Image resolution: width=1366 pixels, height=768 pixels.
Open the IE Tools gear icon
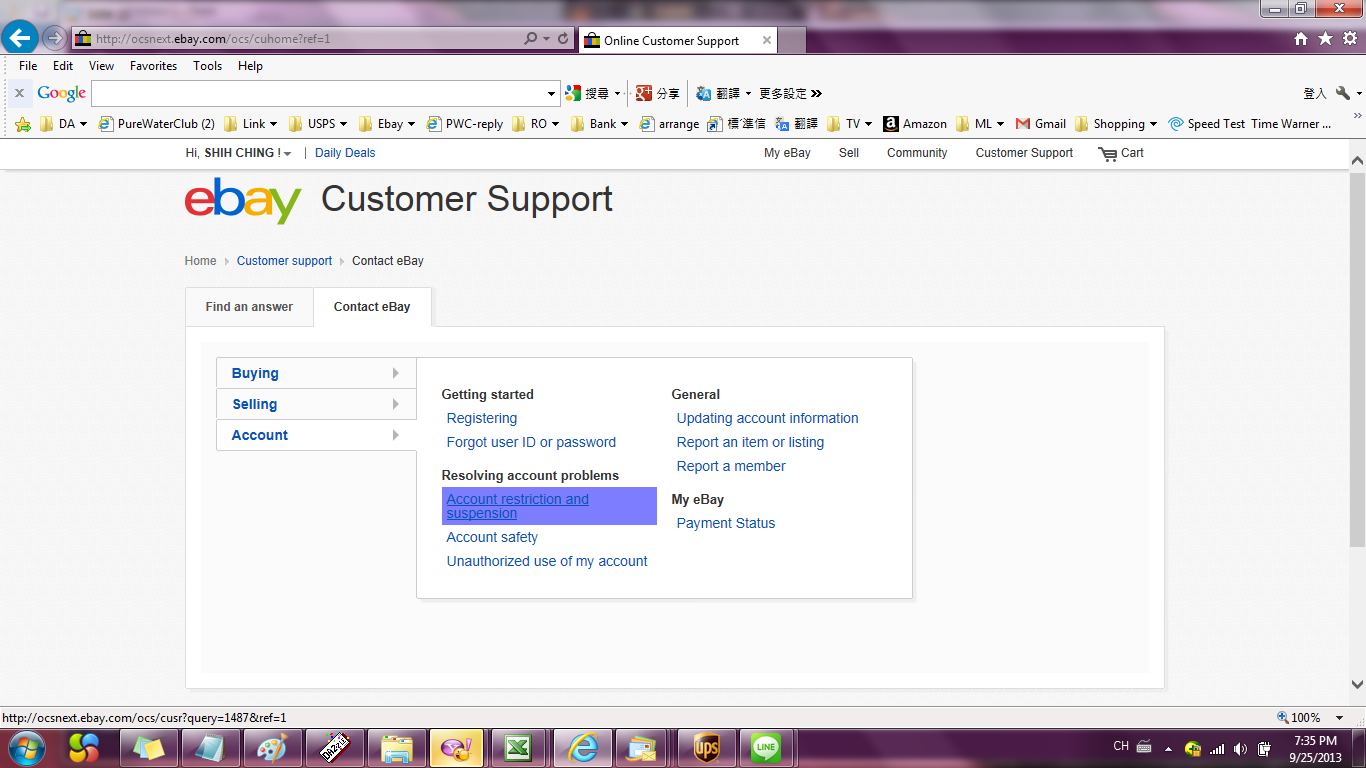[x=1350, y=38]
